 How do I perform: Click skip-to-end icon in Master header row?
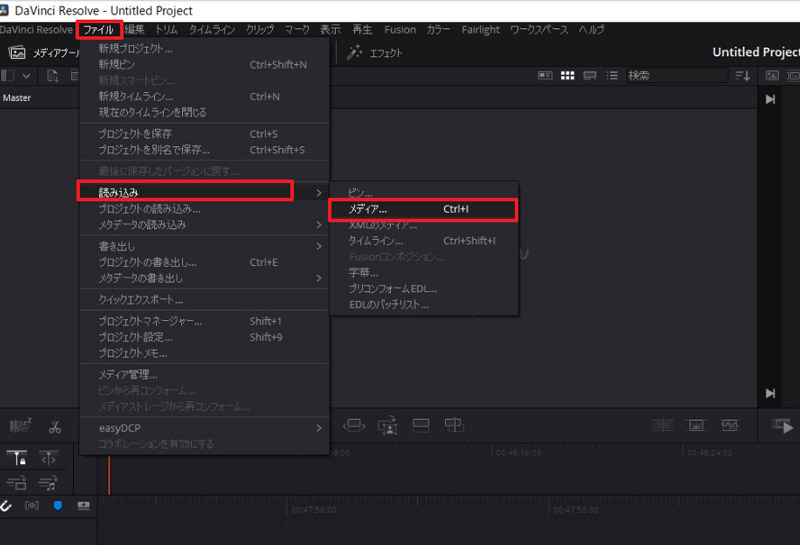tap(770, 99)
